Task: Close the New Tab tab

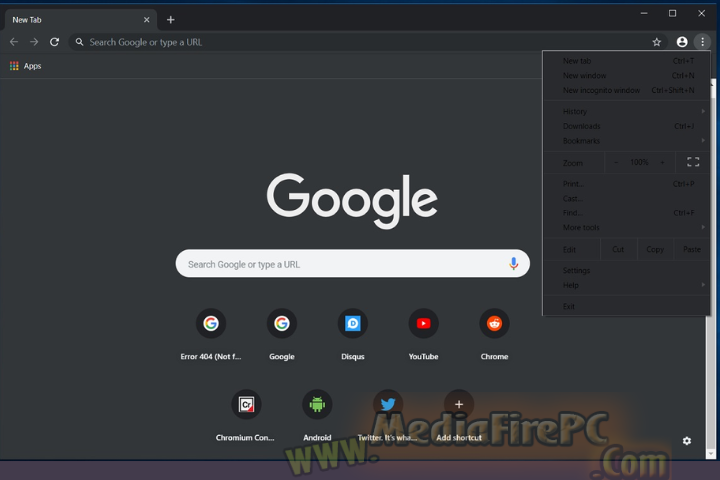Action: (146, 20)
